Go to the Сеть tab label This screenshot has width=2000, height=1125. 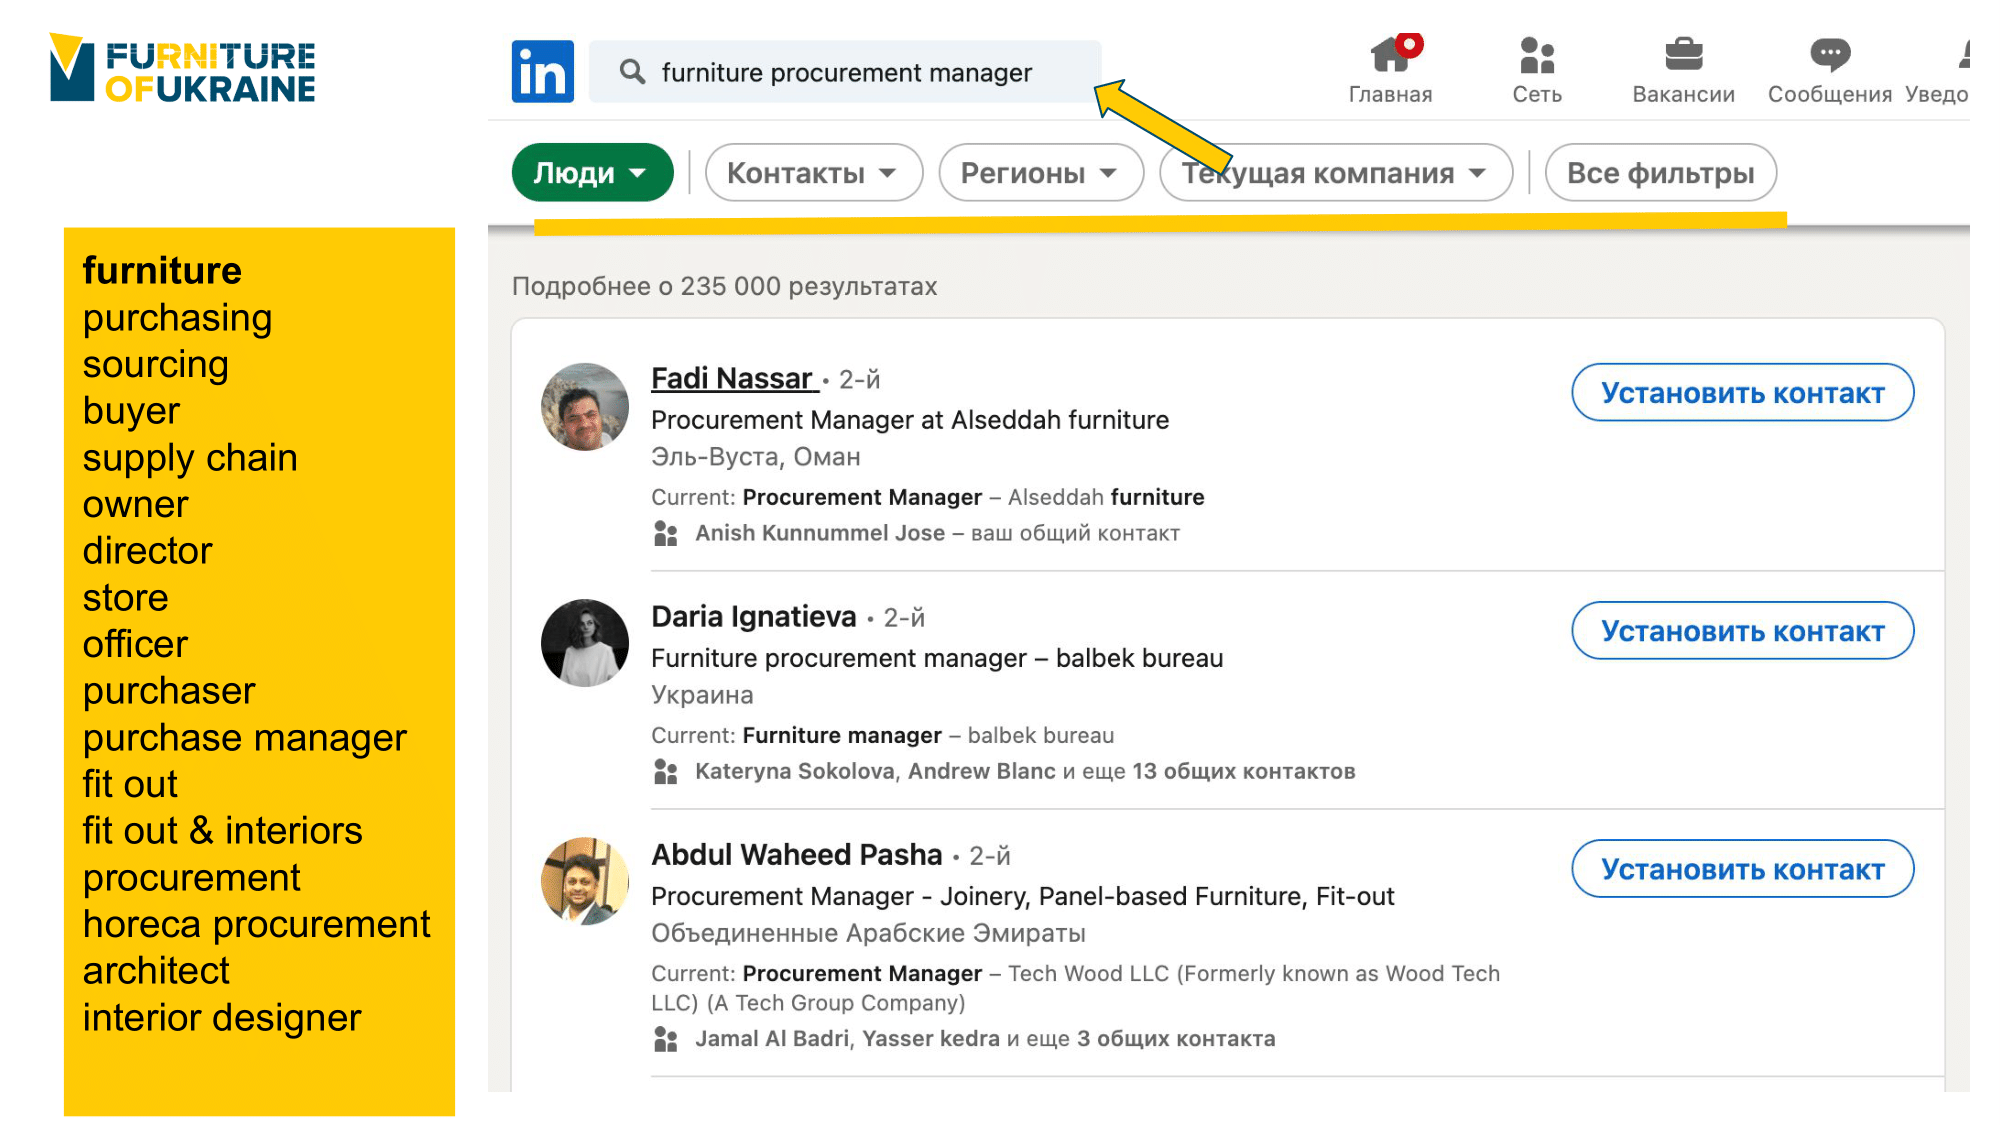point(1537,94)
